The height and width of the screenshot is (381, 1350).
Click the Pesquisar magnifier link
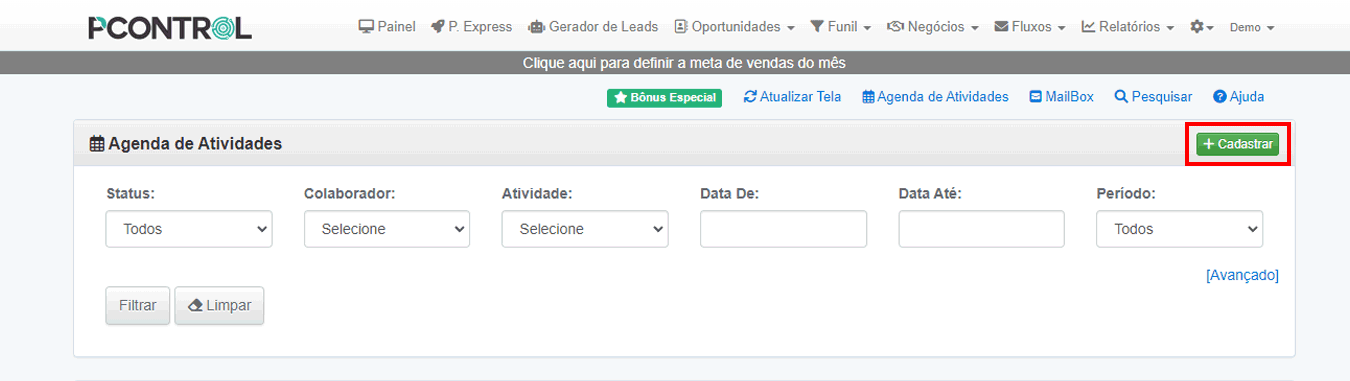pyautogui.click(x=1153, y=97)
